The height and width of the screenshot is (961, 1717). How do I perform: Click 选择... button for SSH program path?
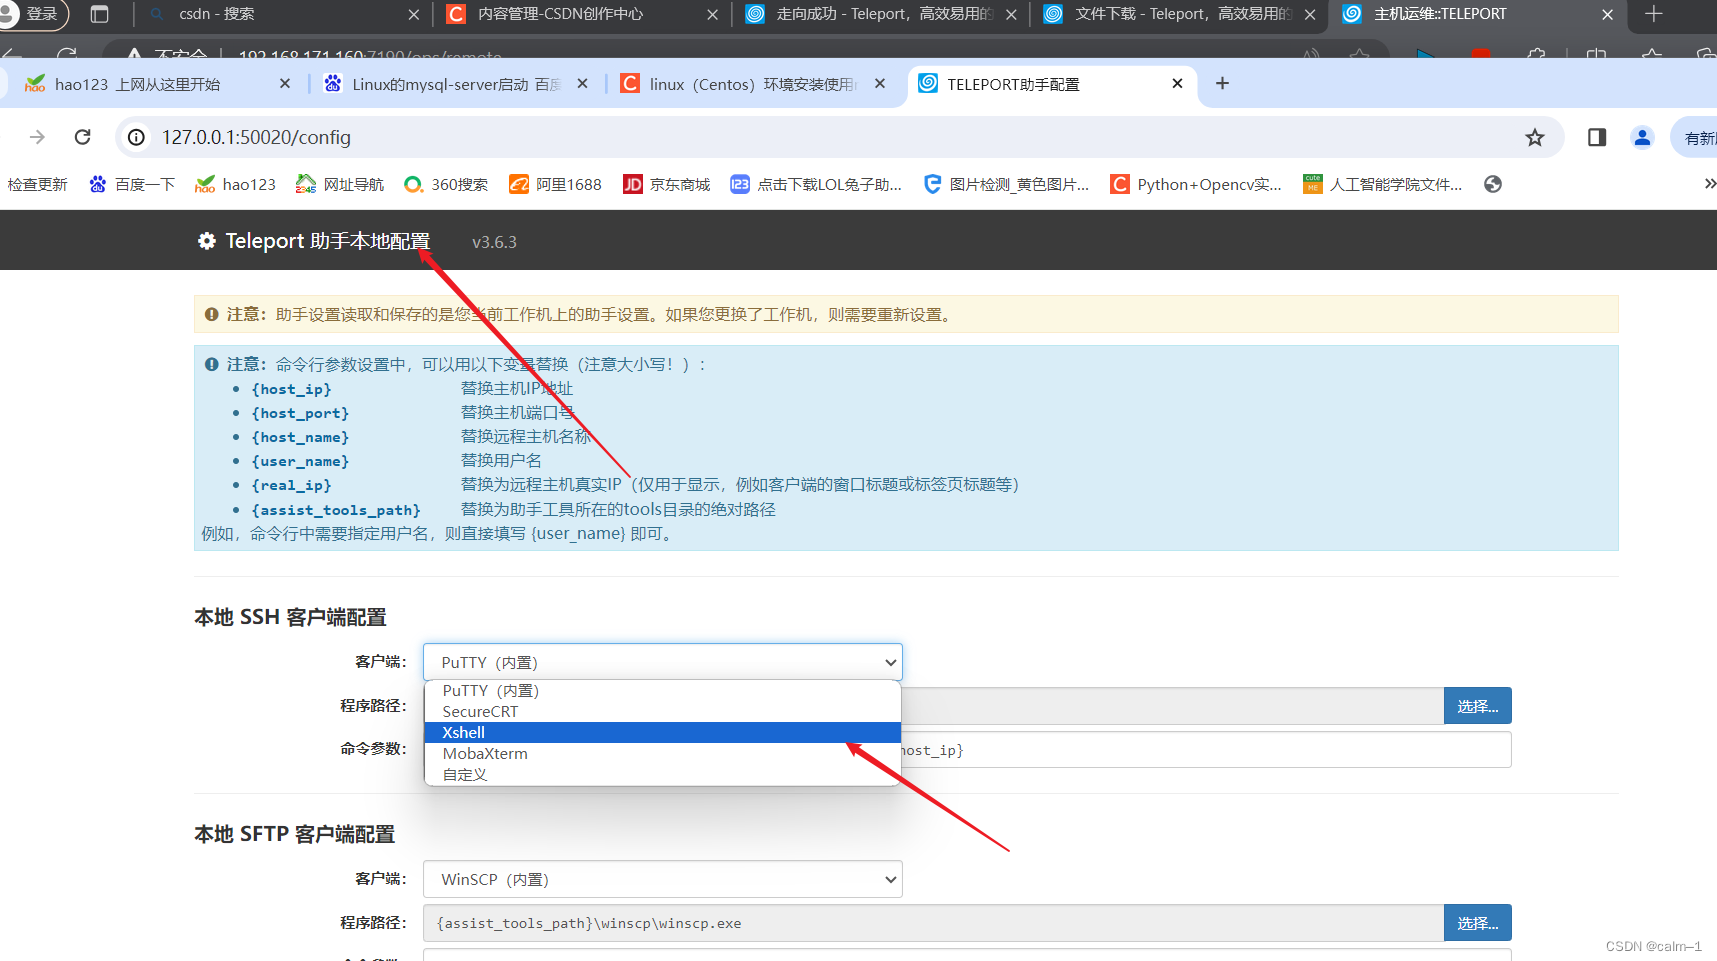[1477, 706]
